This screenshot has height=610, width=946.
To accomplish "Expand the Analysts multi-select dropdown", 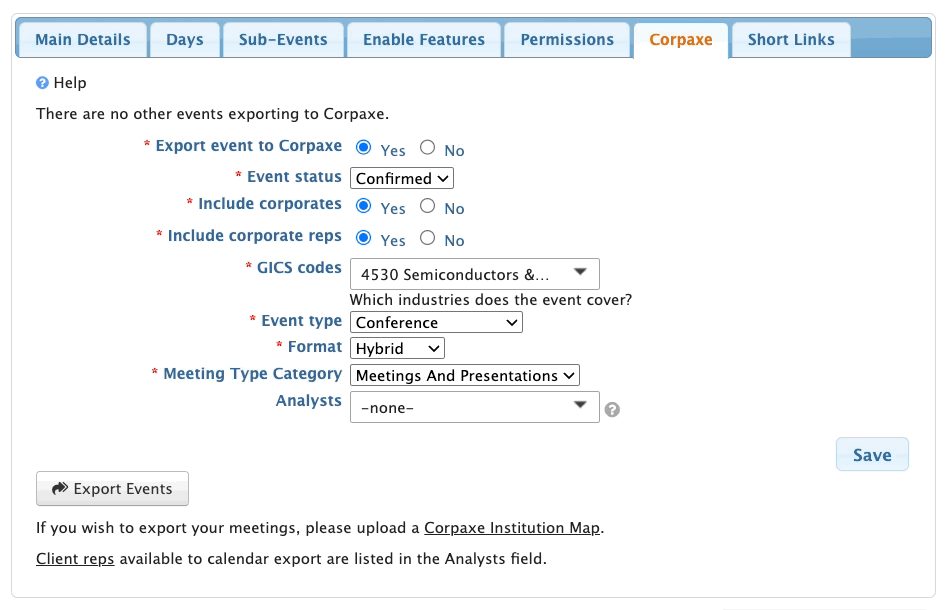I will tap(474, 407).
